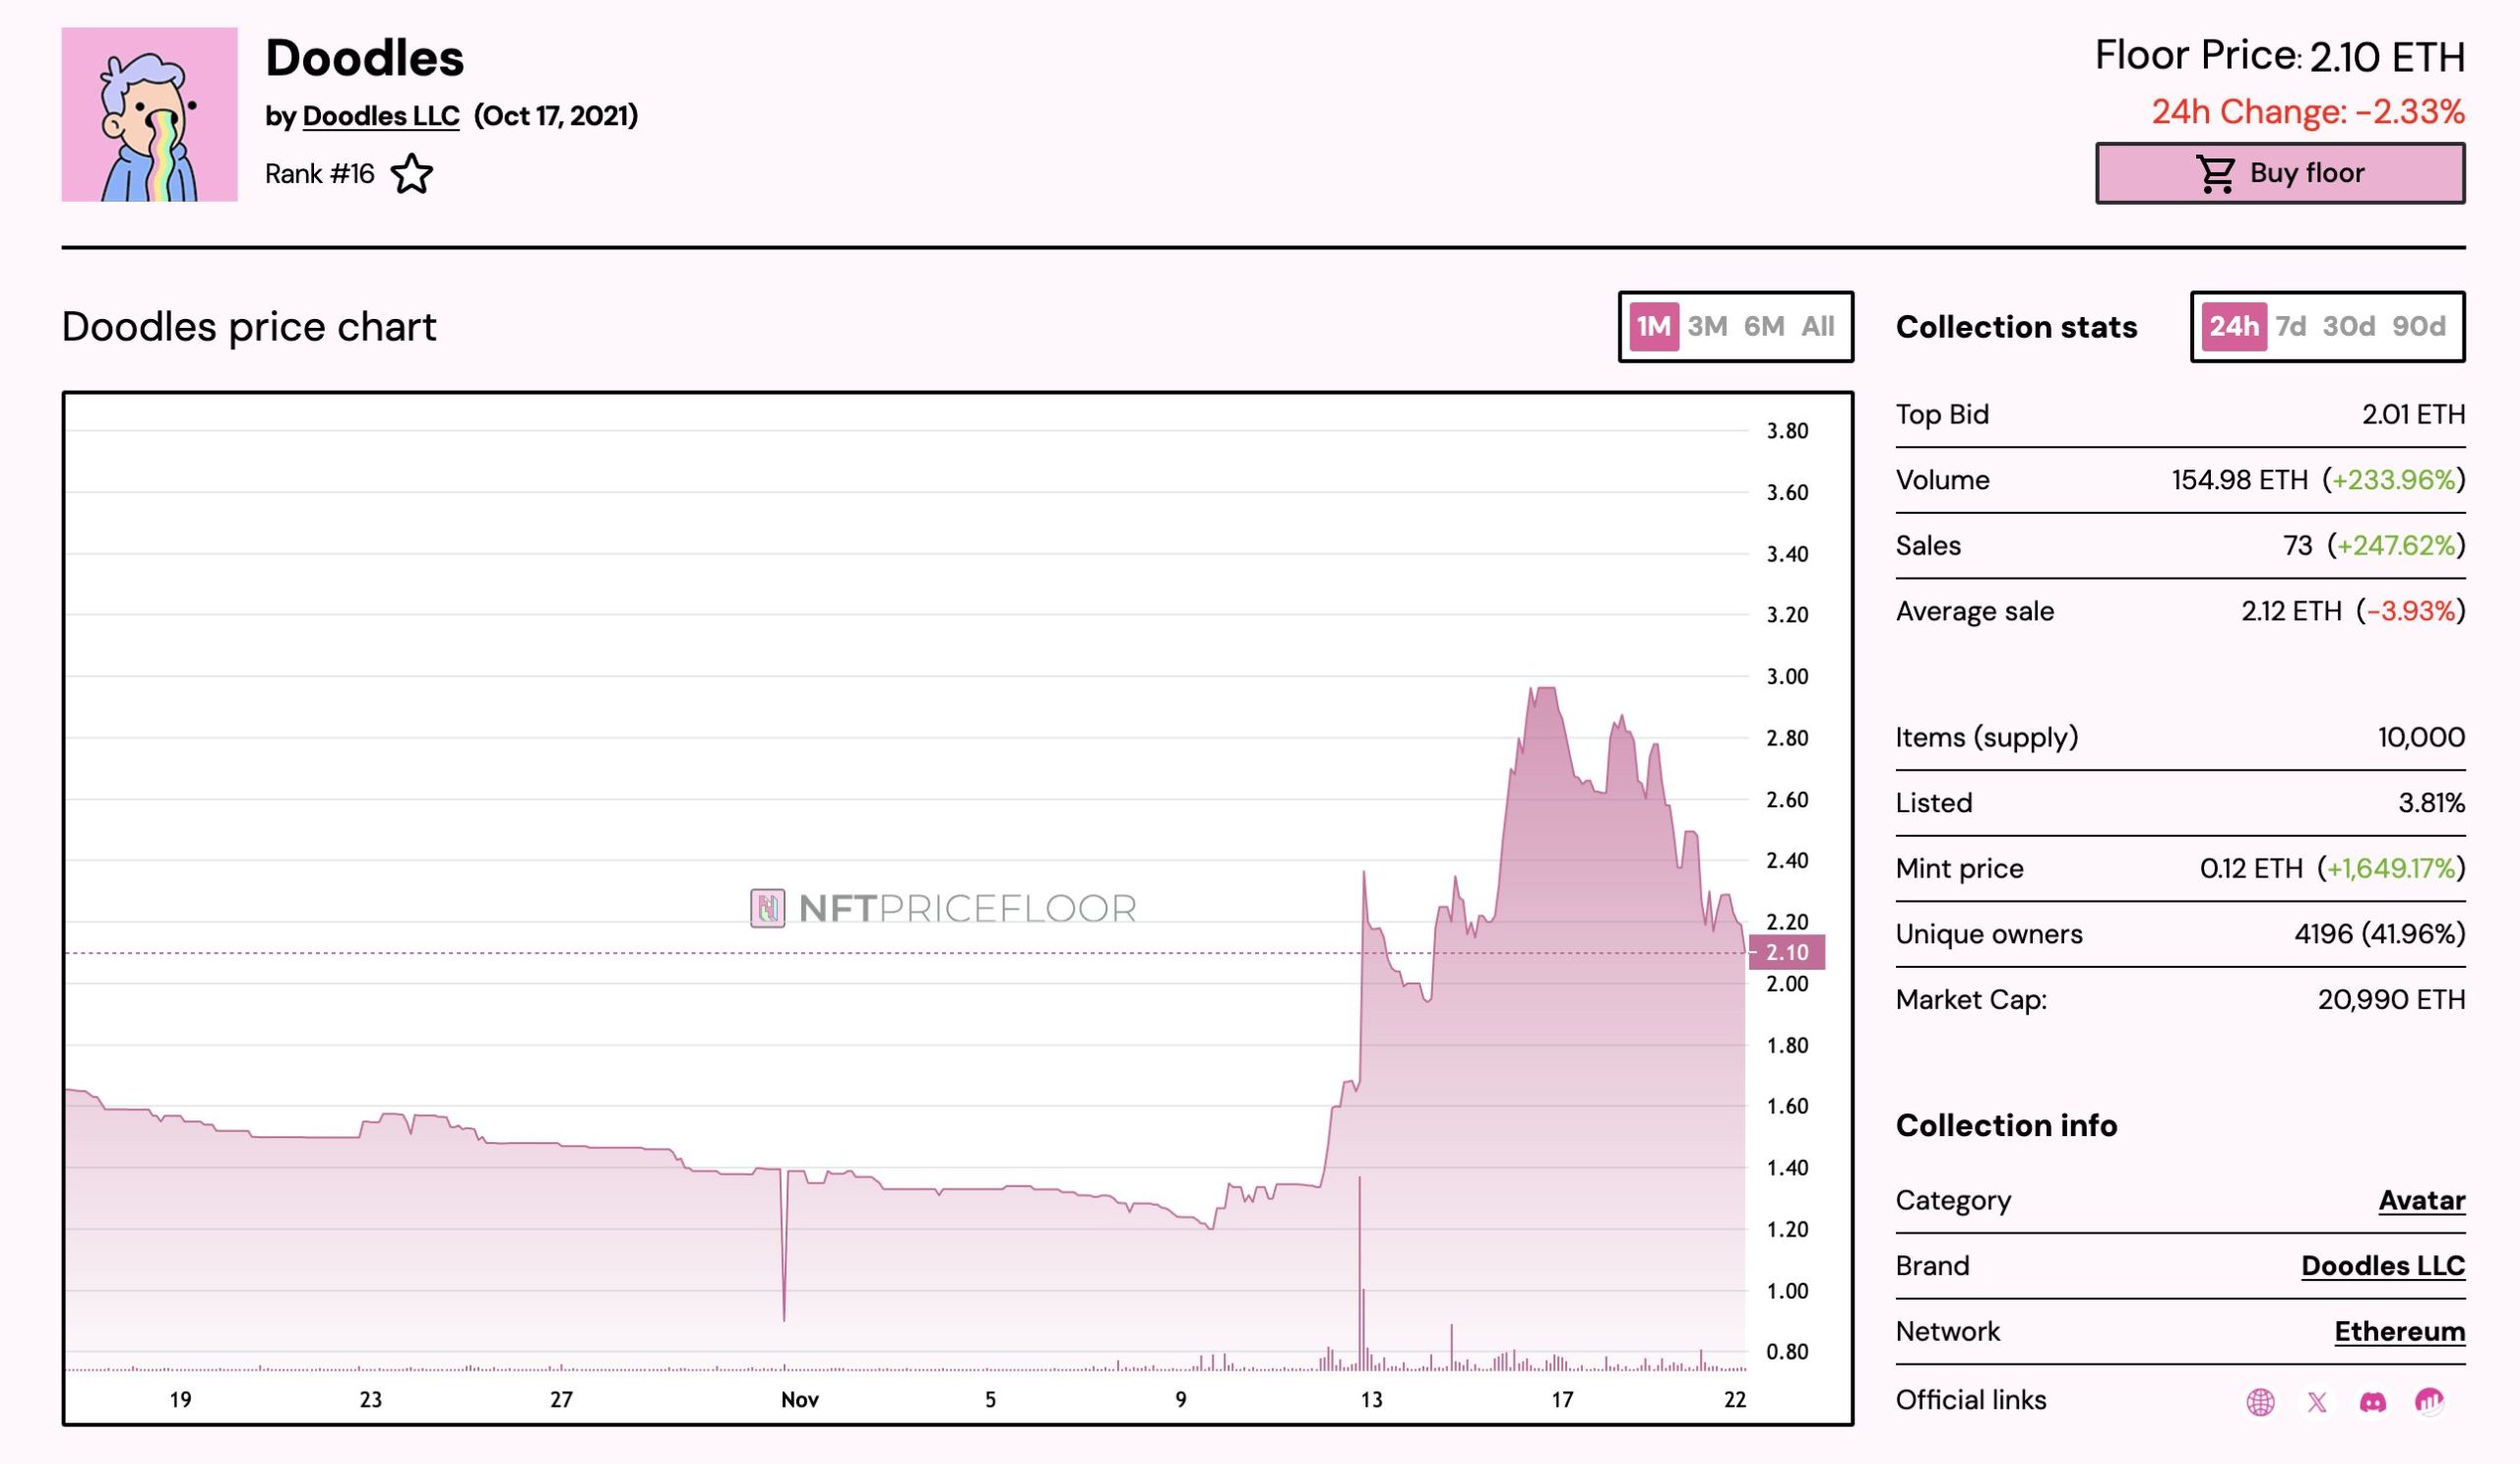Open the X (Twitter) icon in Official links
Screen dimensions: 2520x1464
(2317, 1402)
